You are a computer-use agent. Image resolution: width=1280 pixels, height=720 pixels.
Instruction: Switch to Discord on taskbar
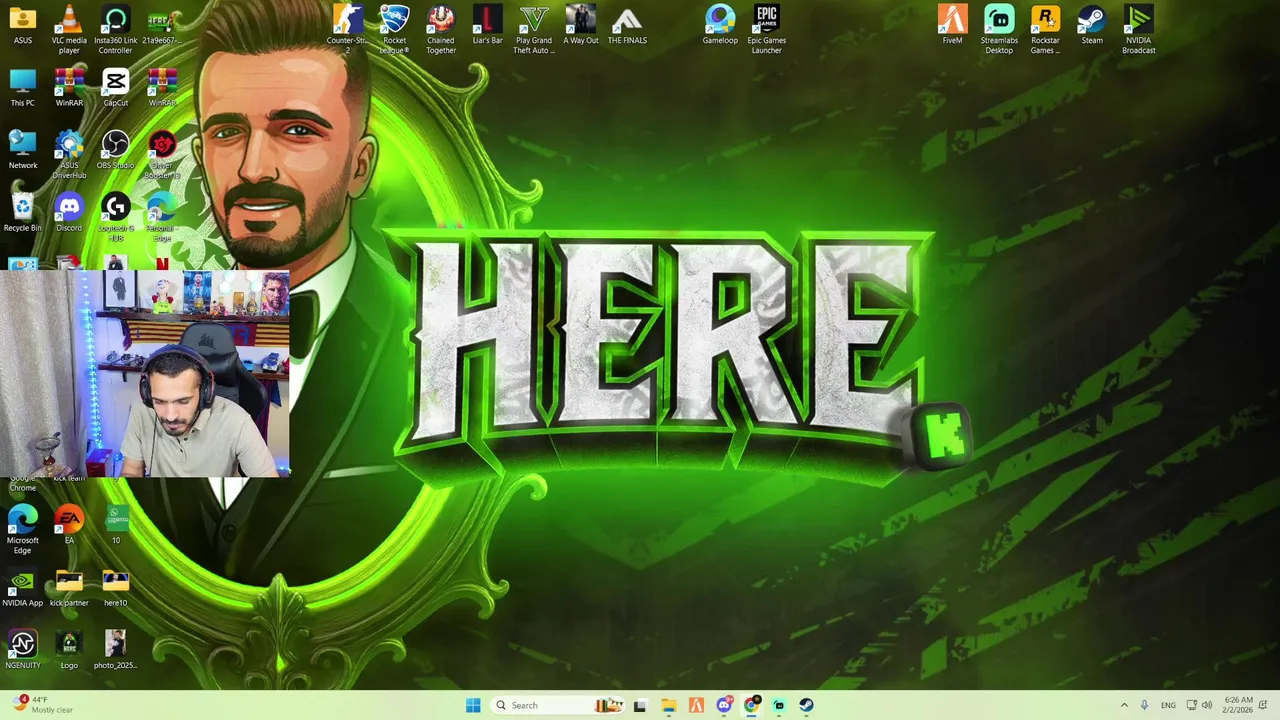tap(724, 705)
